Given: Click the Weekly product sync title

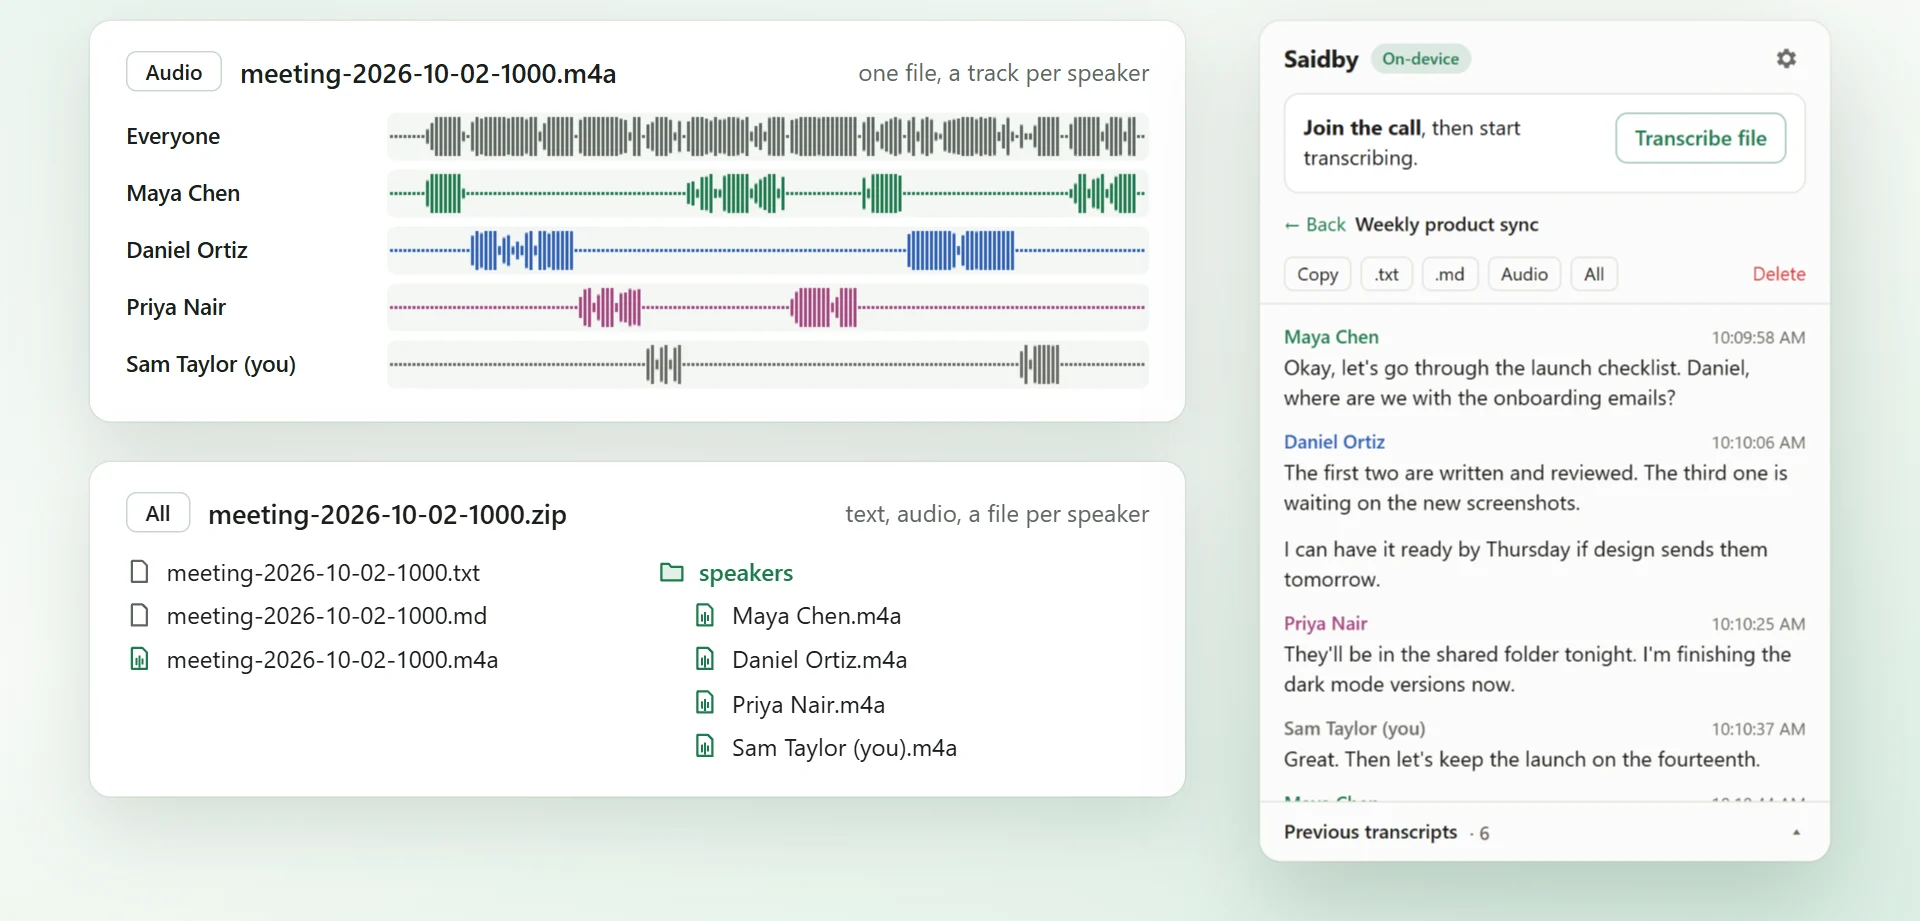Looking at the screenshot, I should (1446, 225).
